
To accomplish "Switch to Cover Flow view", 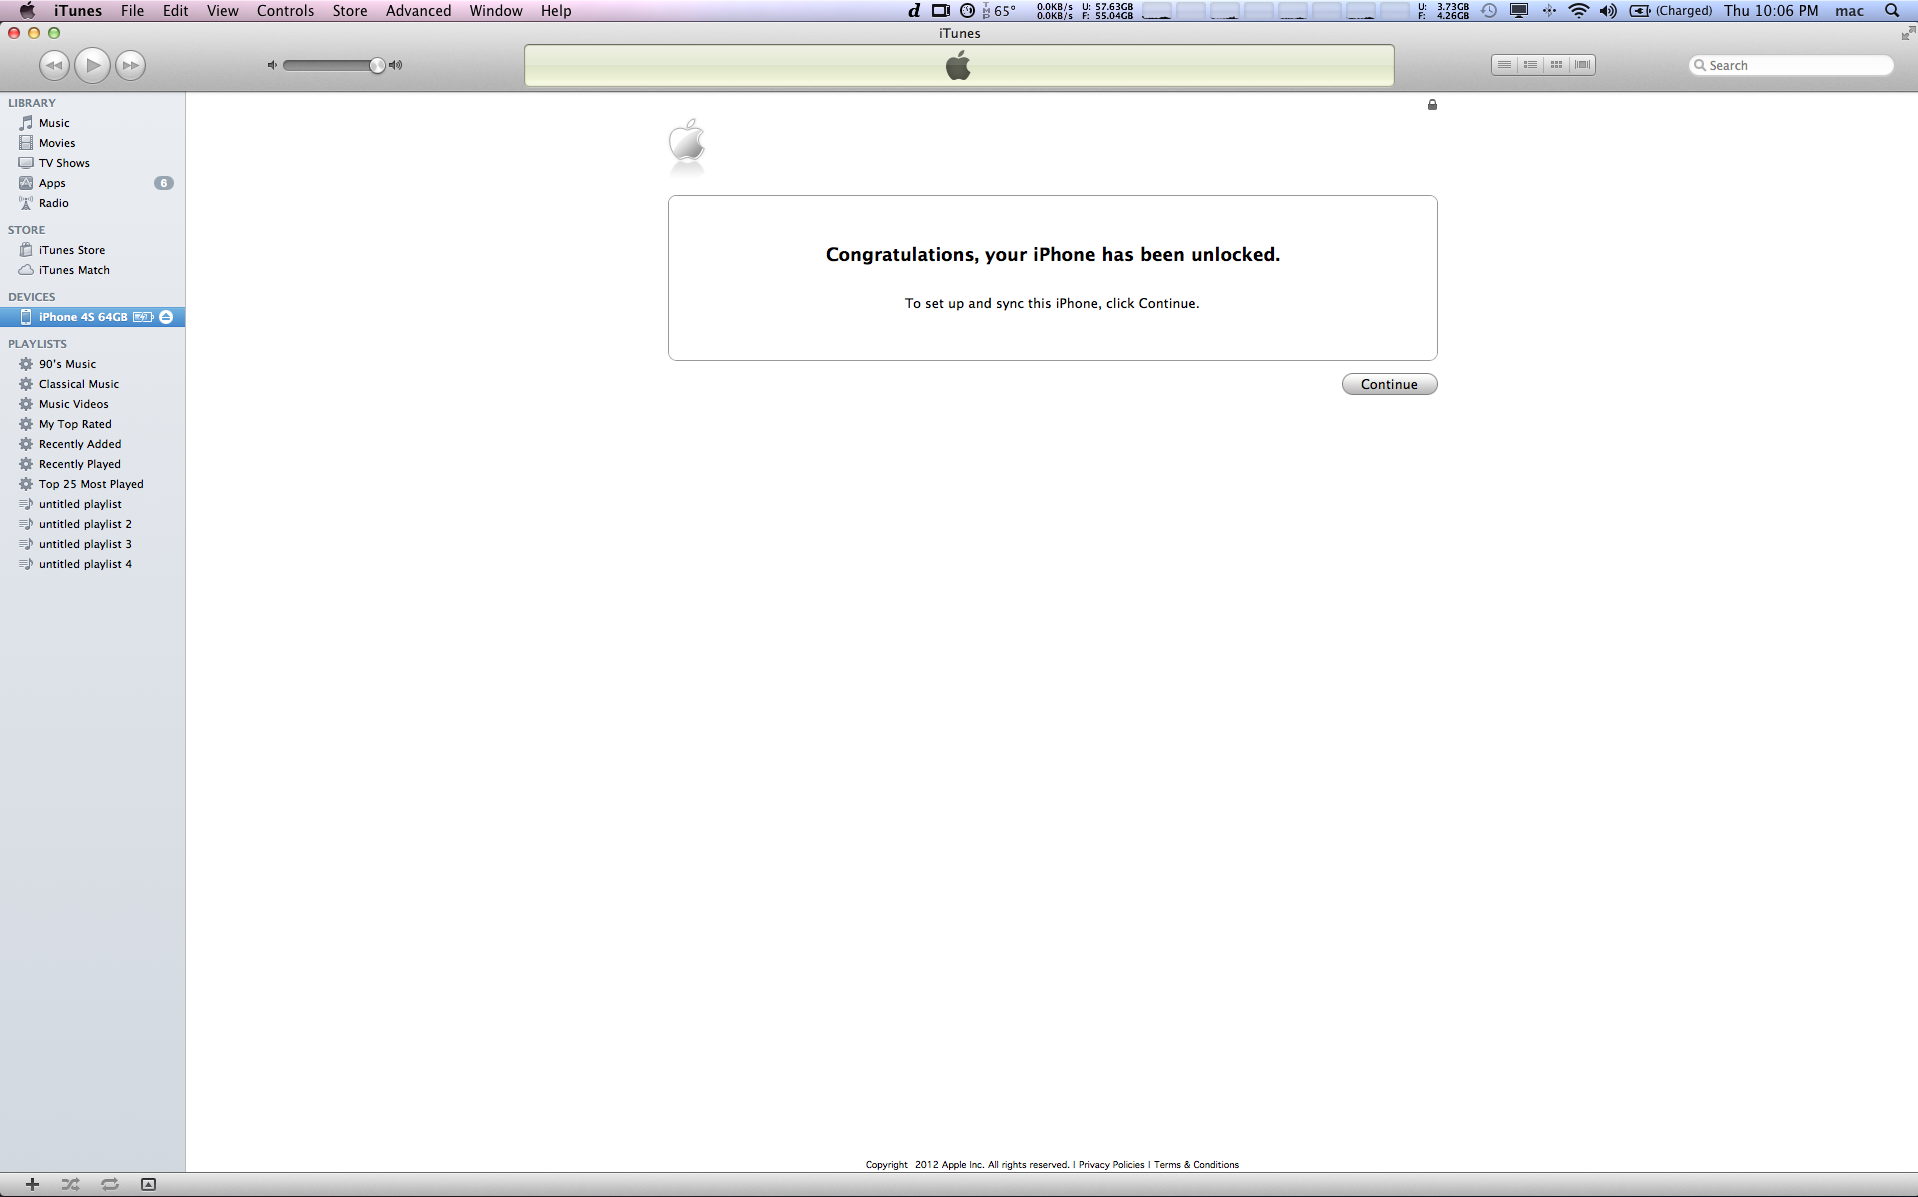I will coord(1582,65).
